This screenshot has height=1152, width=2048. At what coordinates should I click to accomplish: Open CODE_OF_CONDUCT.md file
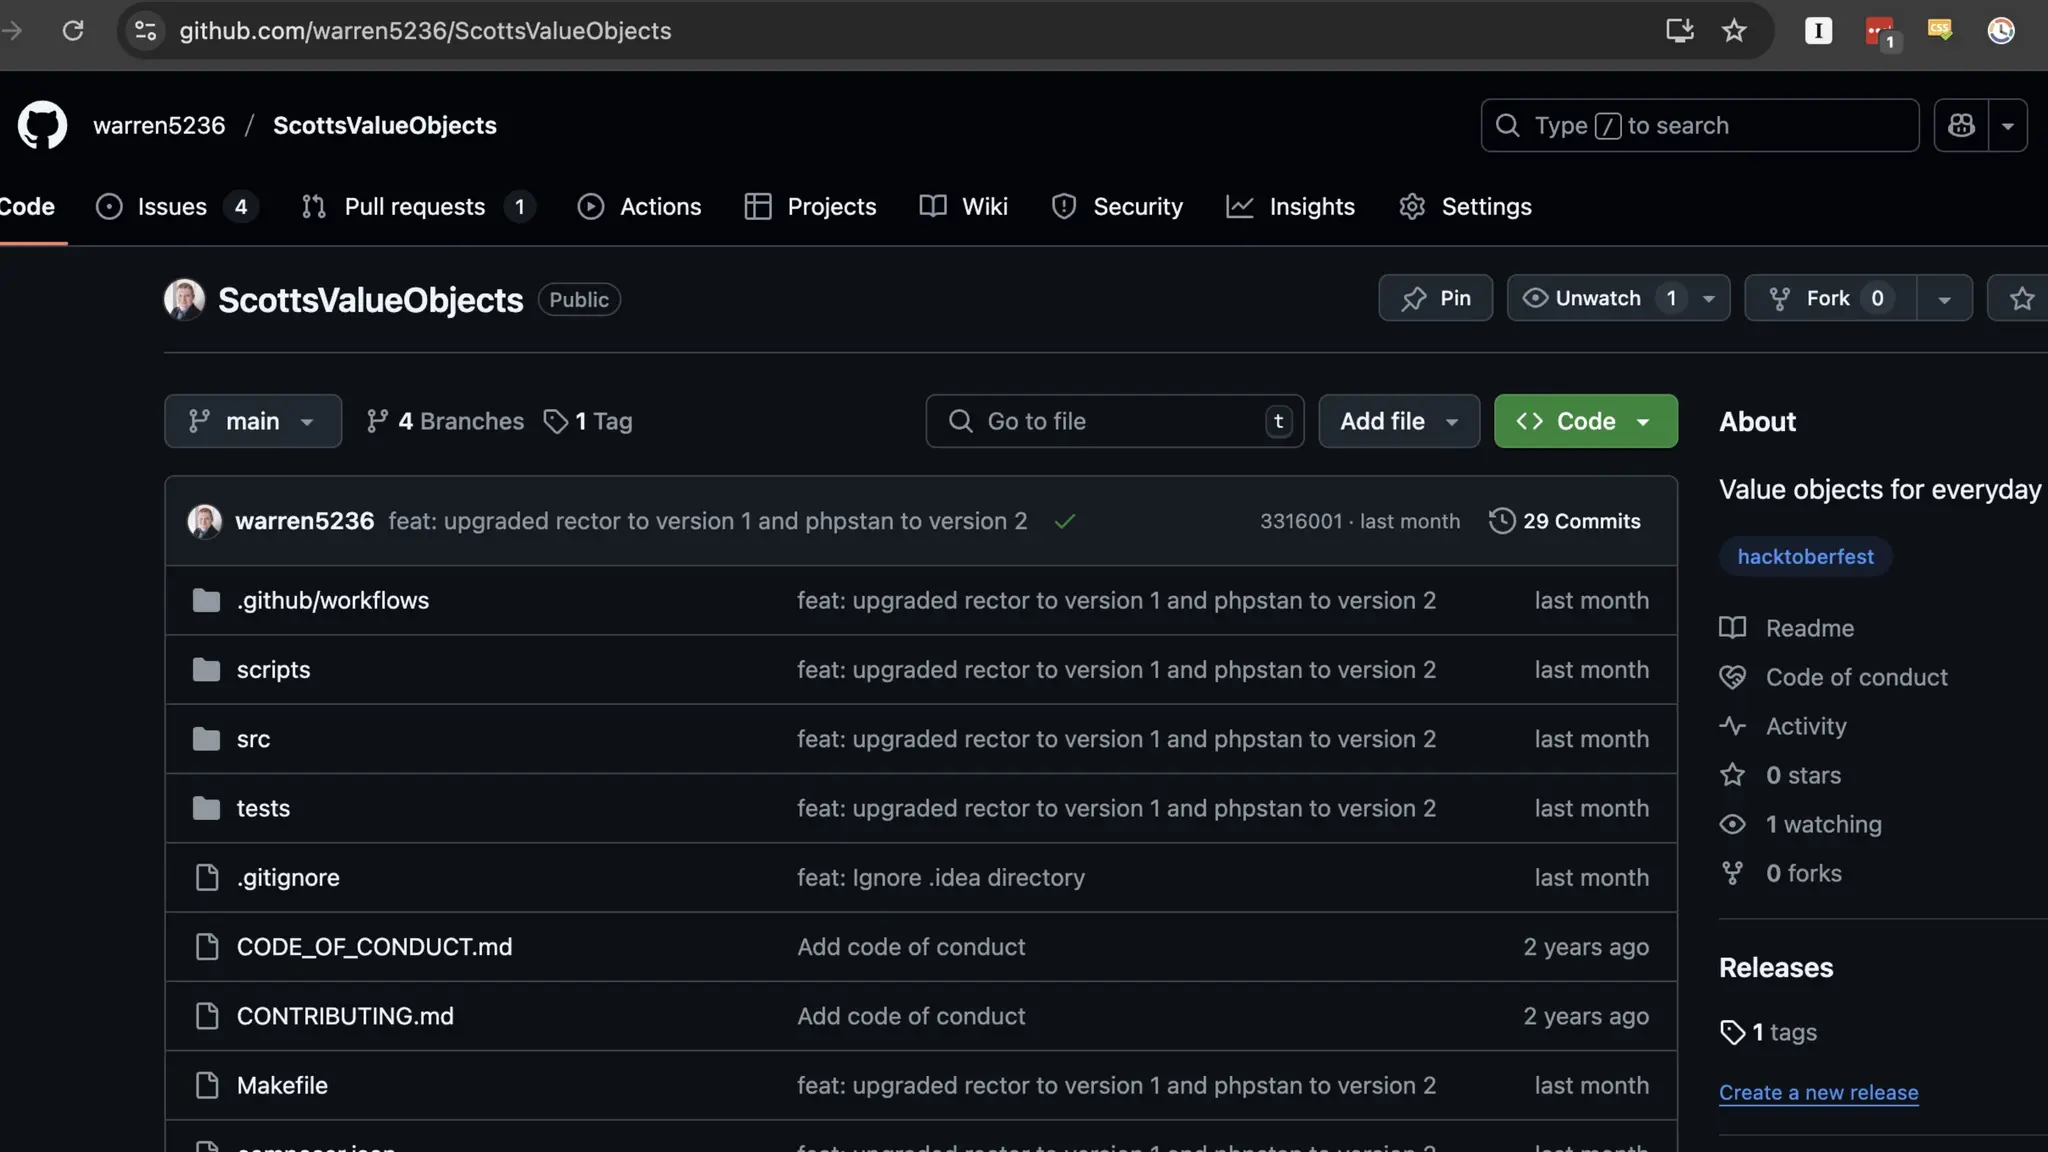374,946
